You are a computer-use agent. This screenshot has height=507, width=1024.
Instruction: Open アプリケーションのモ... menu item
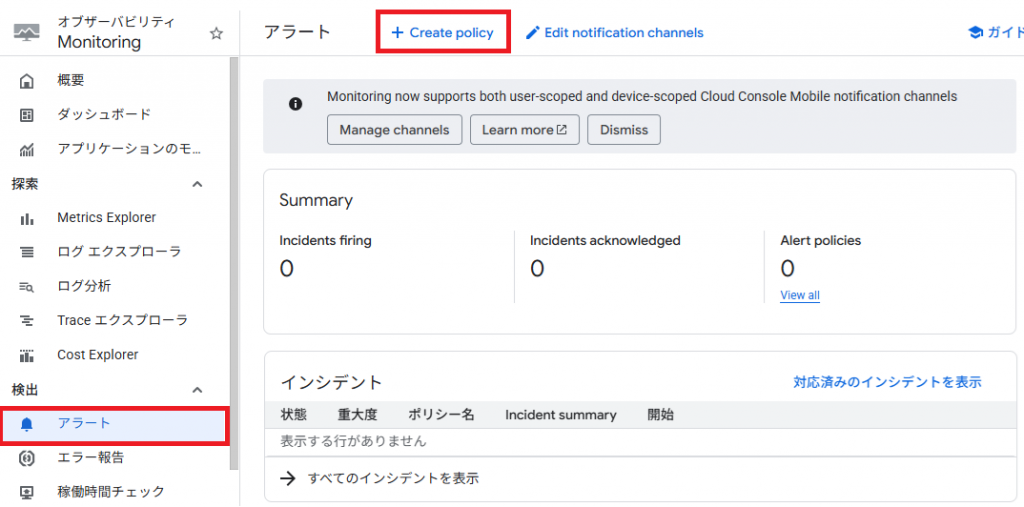pyautogui.click(x=129, y=149)
